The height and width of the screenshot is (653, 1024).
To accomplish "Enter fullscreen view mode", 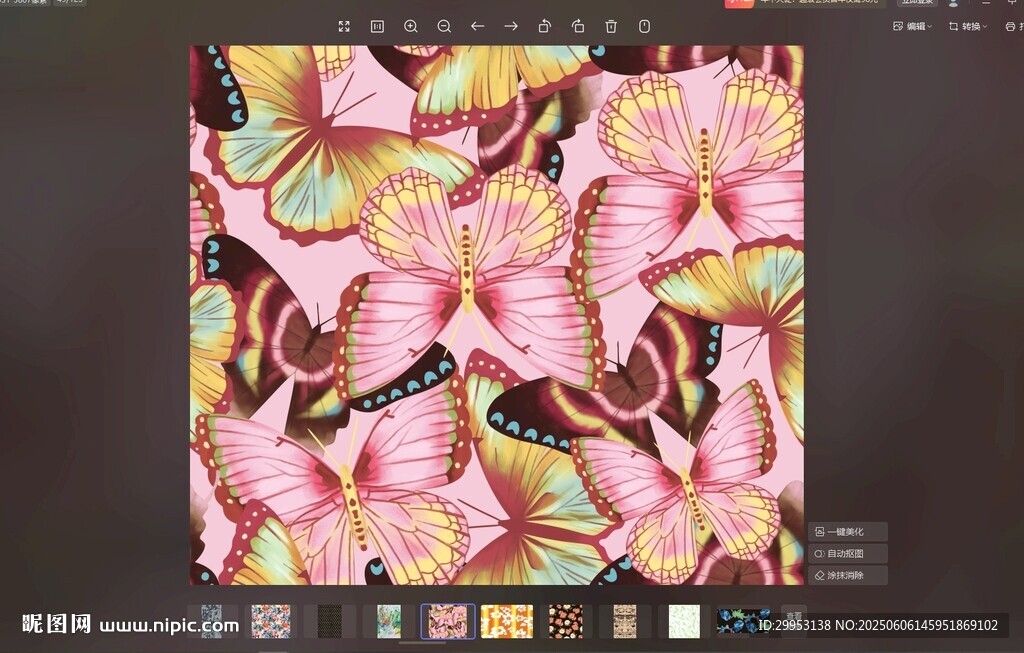I will (x=344, y=26).
